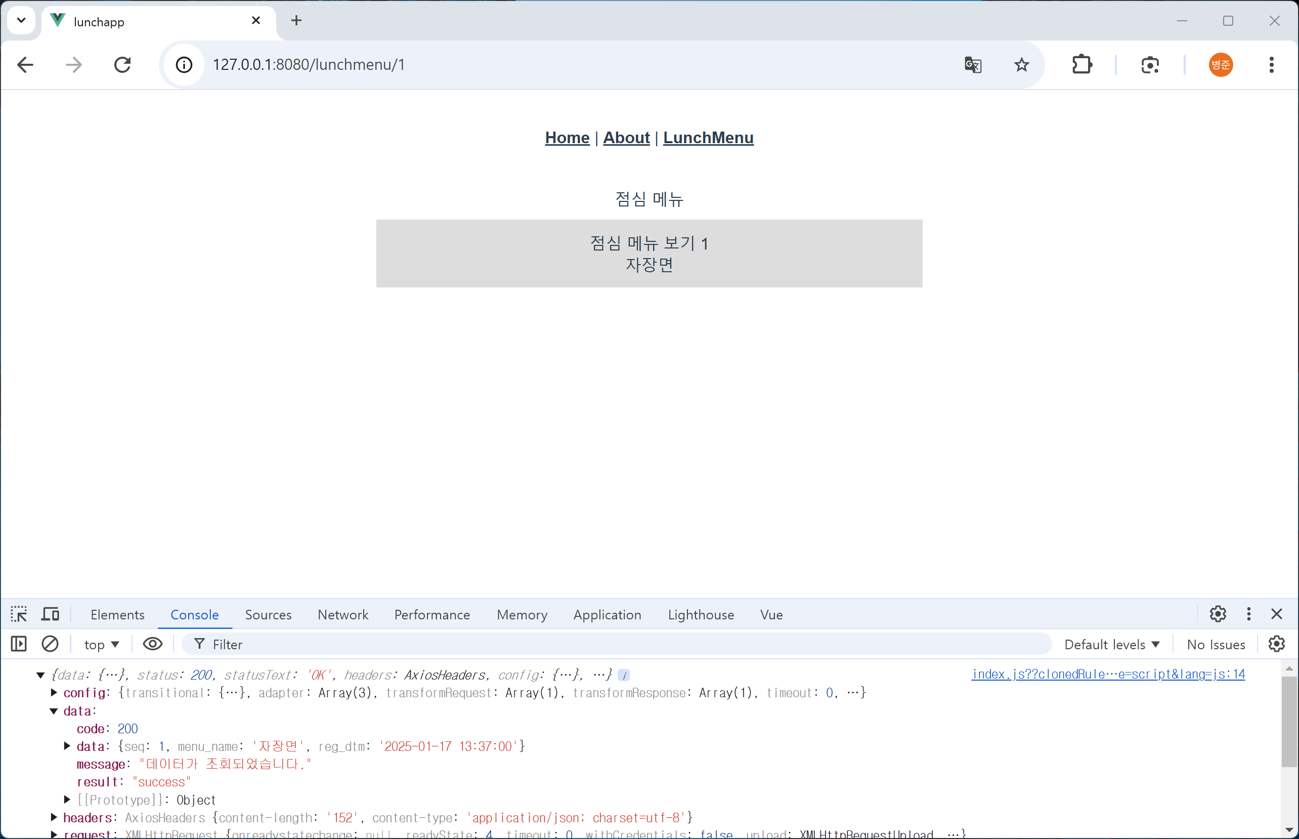Click the console Filter field
Image resolution: width=1299 pixels, height=839 pixels.
point(617,645)
